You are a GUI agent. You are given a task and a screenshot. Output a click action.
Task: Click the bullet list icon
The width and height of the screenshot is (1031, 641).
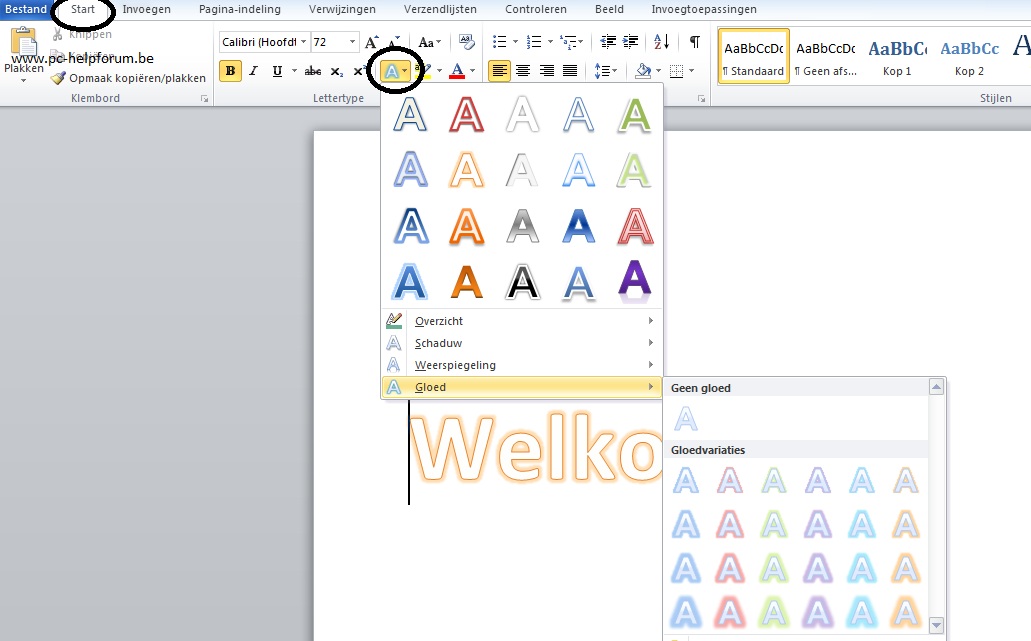[499, 42]
